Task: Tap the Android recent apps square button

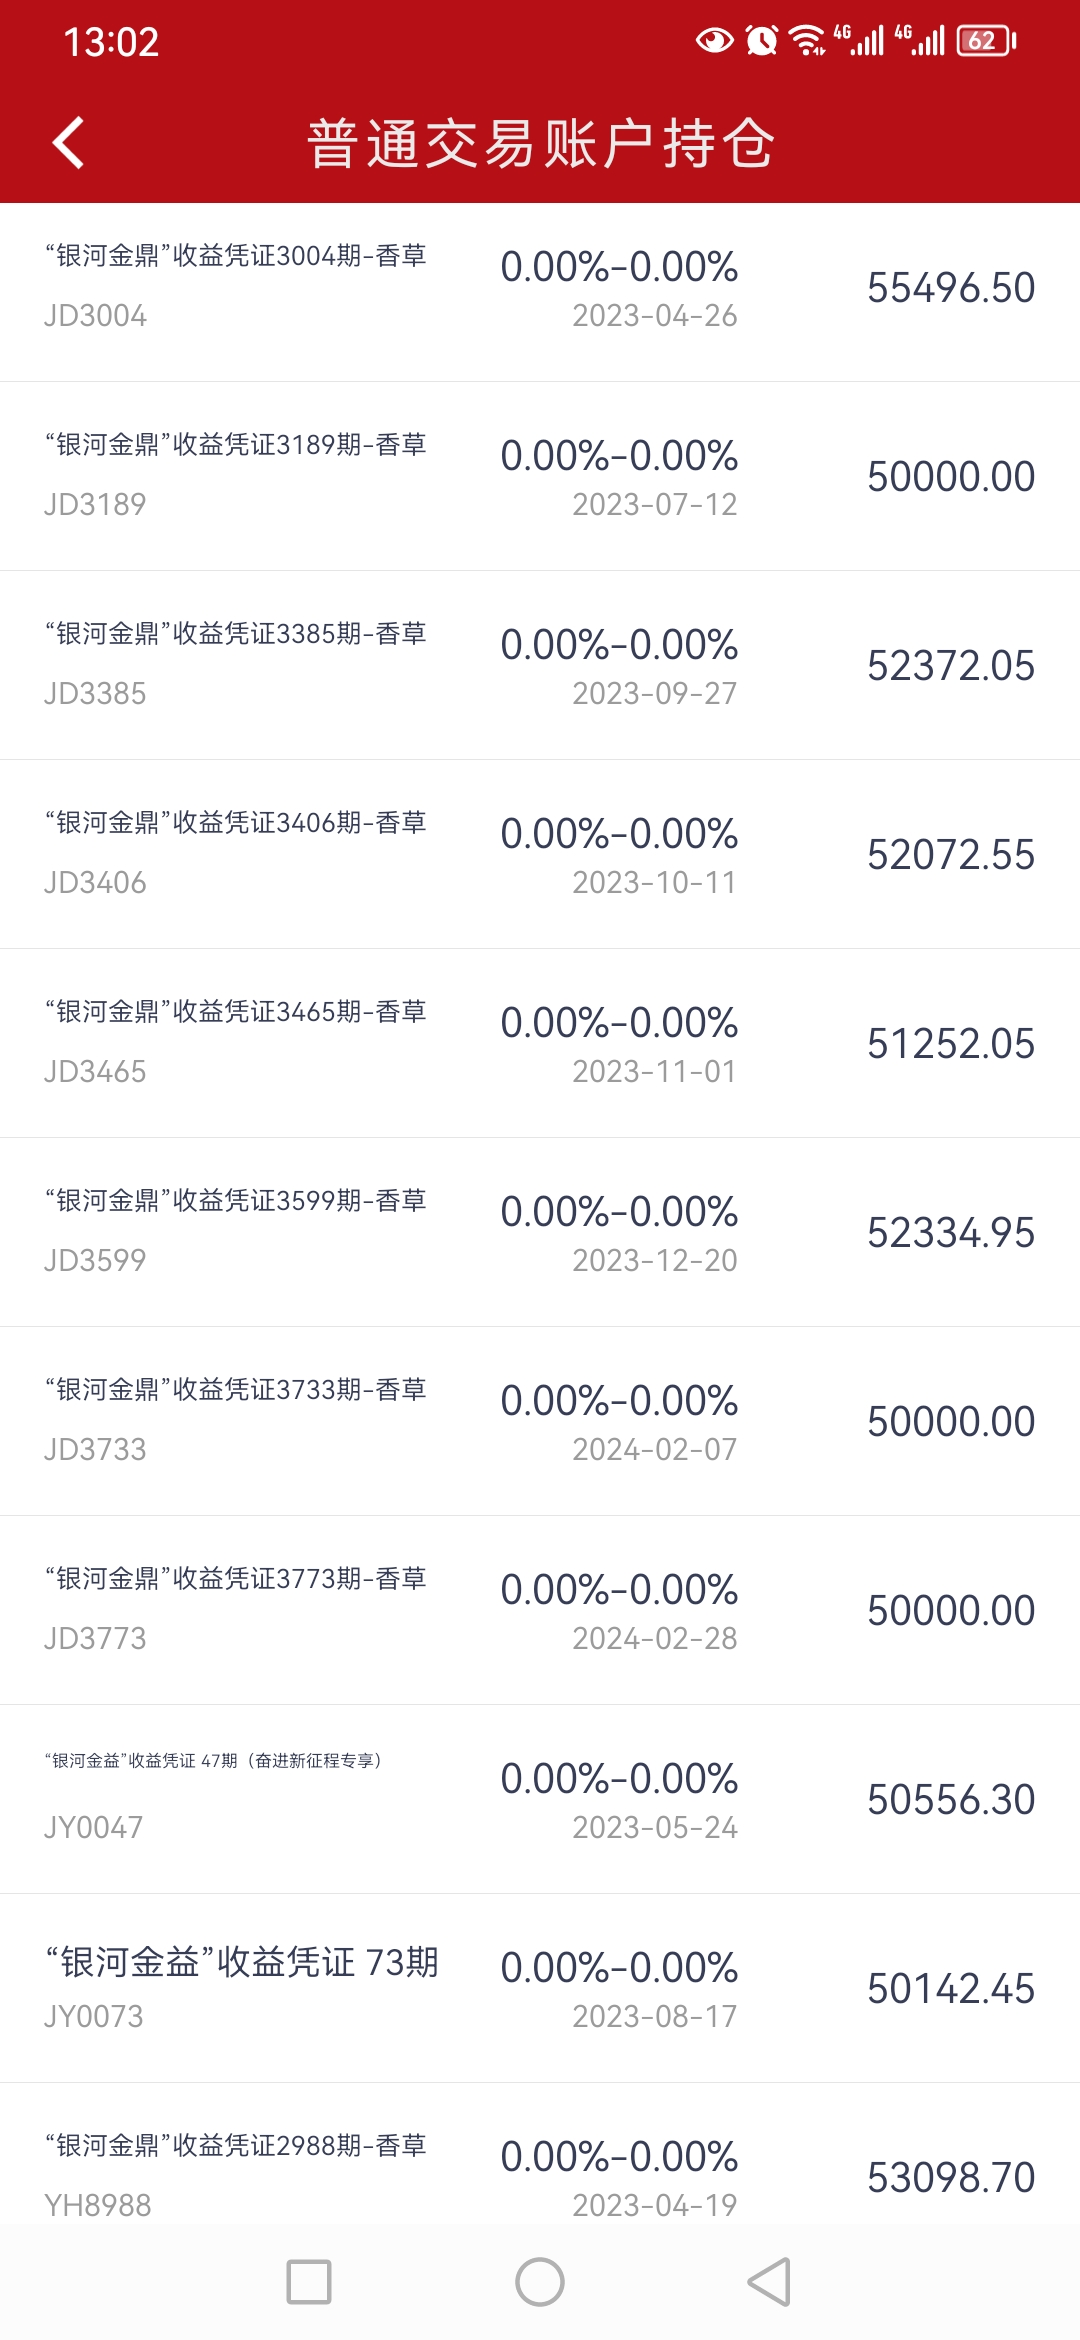Action: click(x=308, y=2282)
